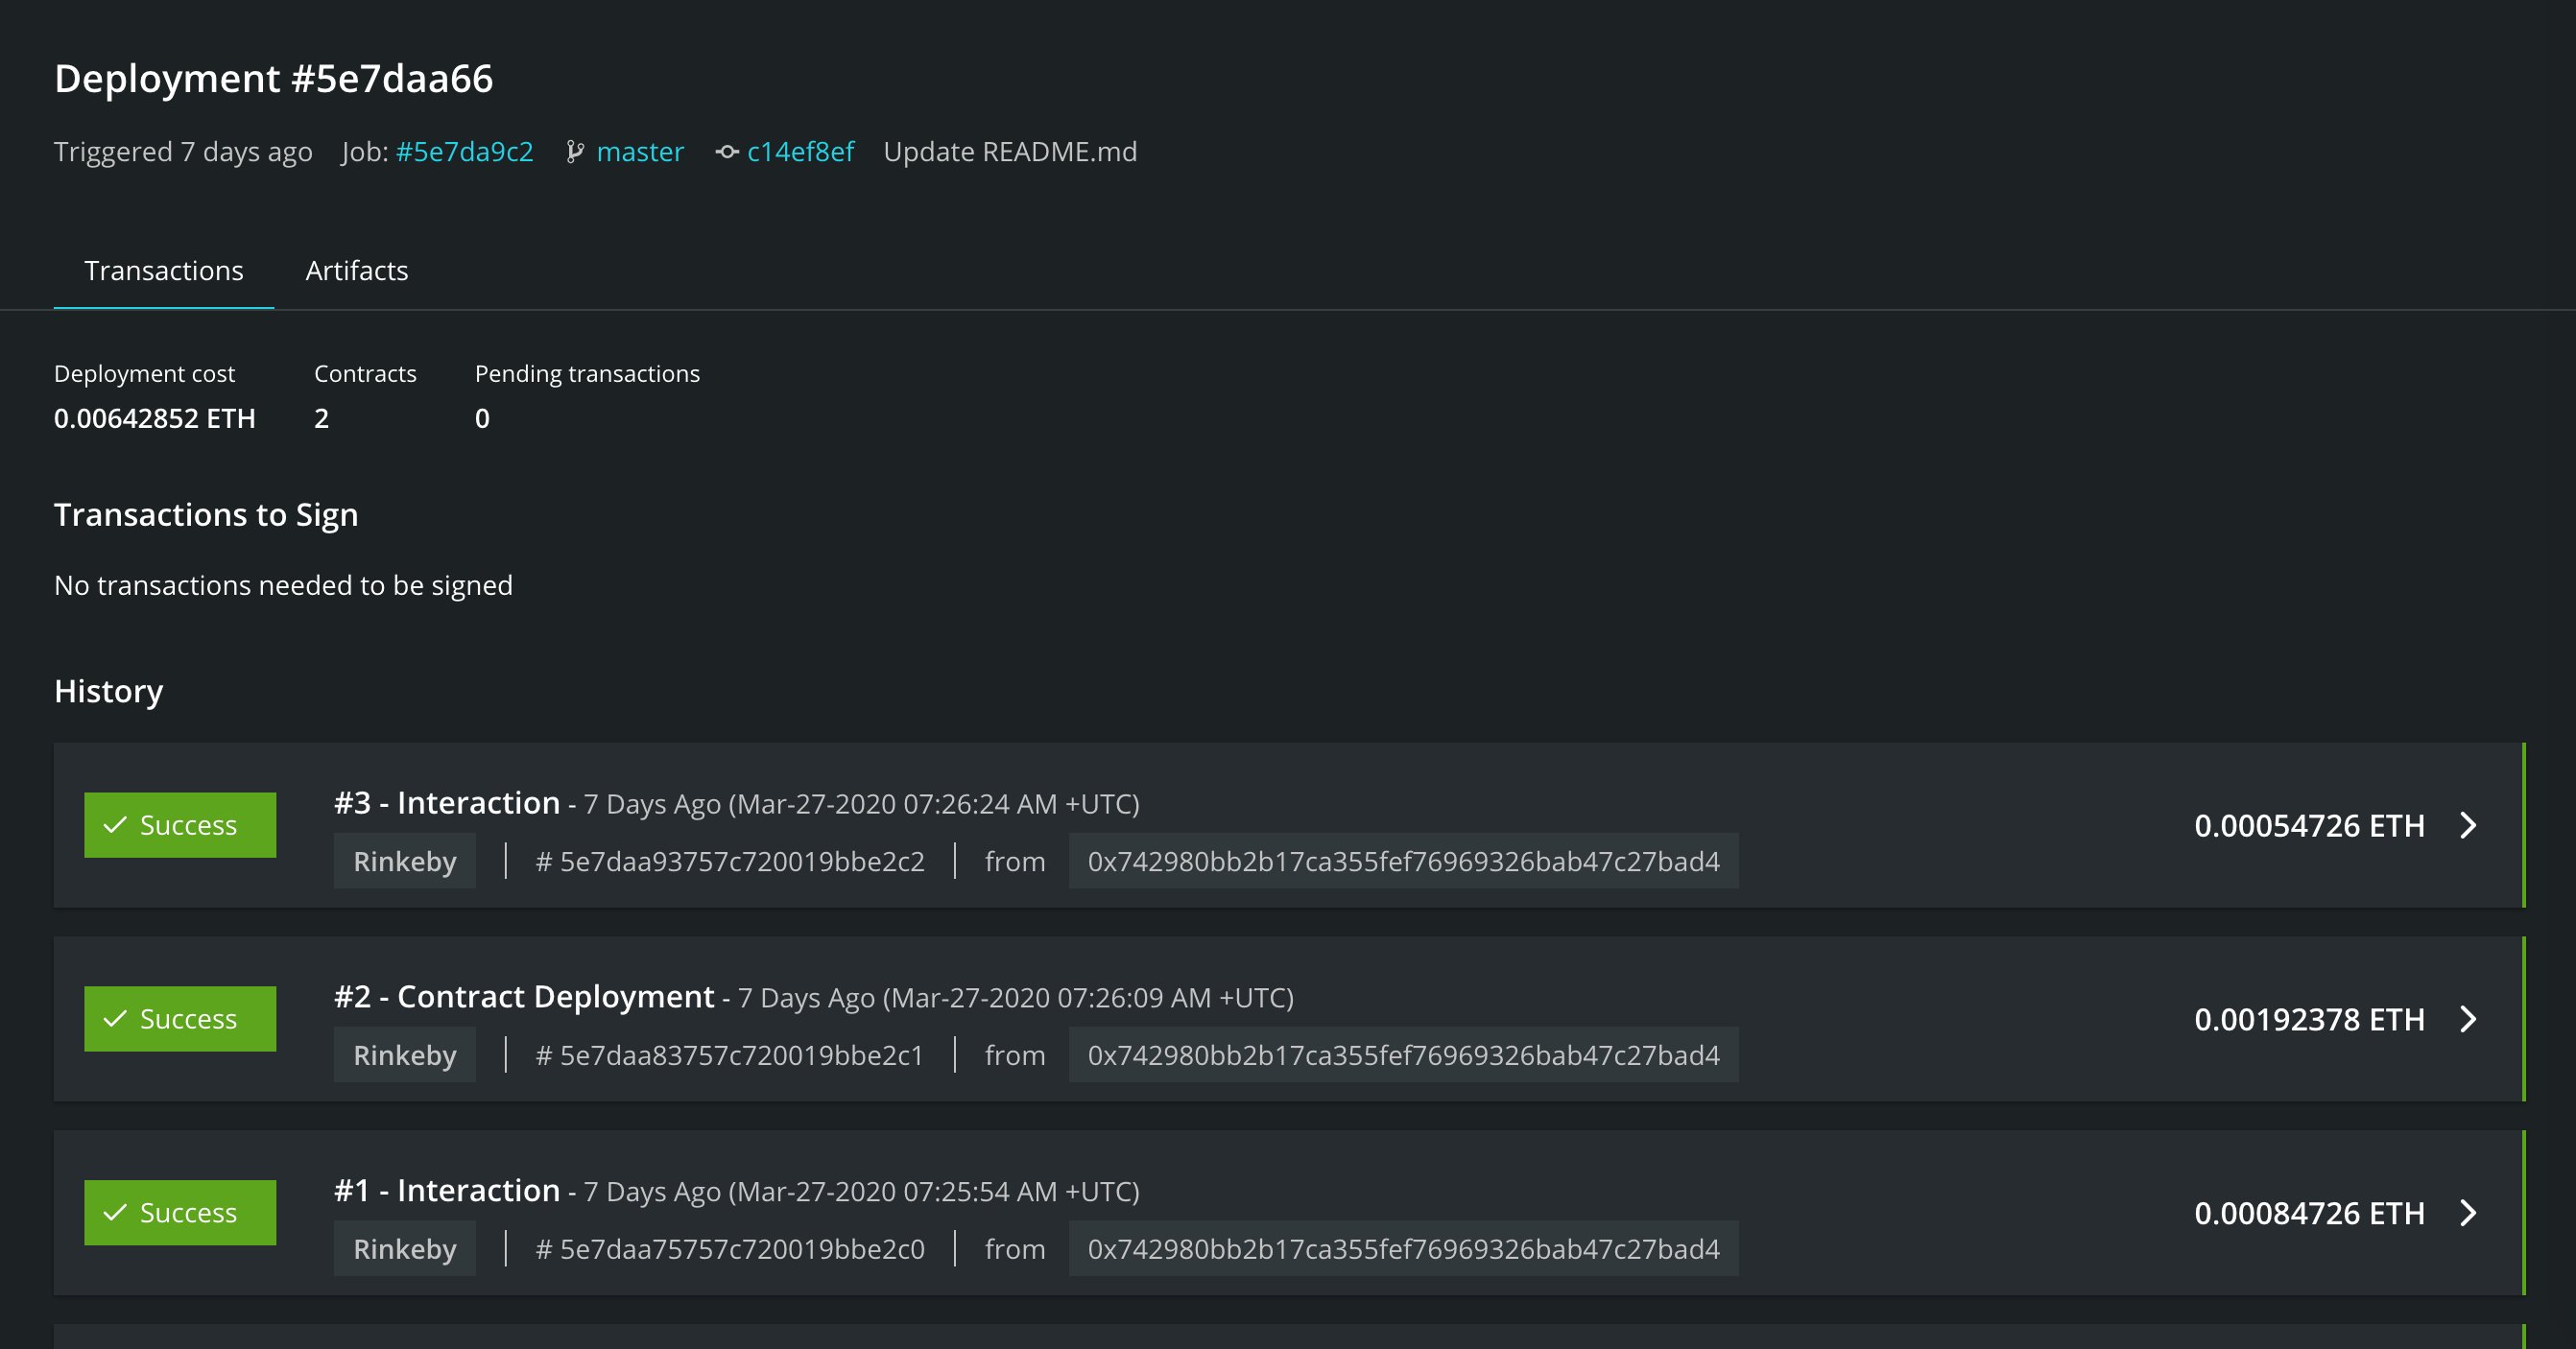
Task: Click the #3 - Interaction title
Action: [447, 802]
